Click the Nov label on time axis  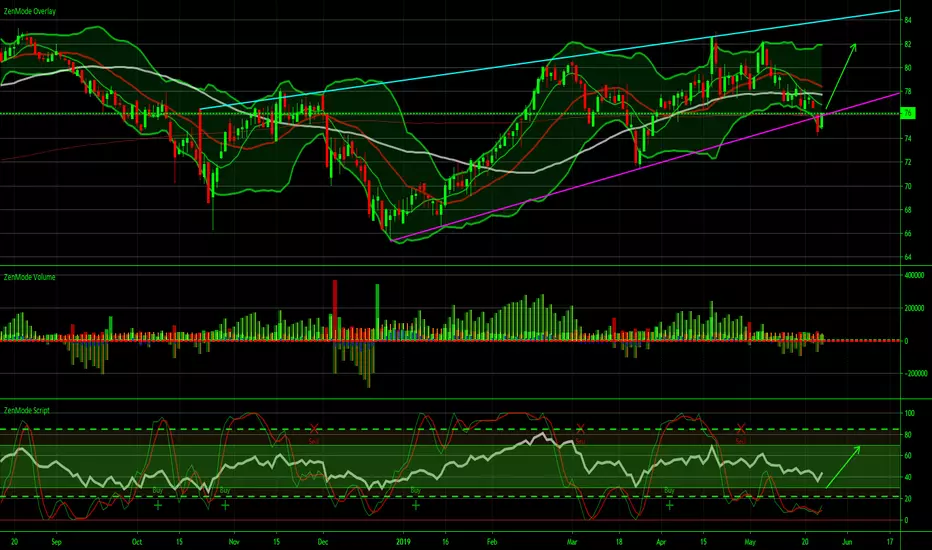pyautogui.click(x=234, y=542)
